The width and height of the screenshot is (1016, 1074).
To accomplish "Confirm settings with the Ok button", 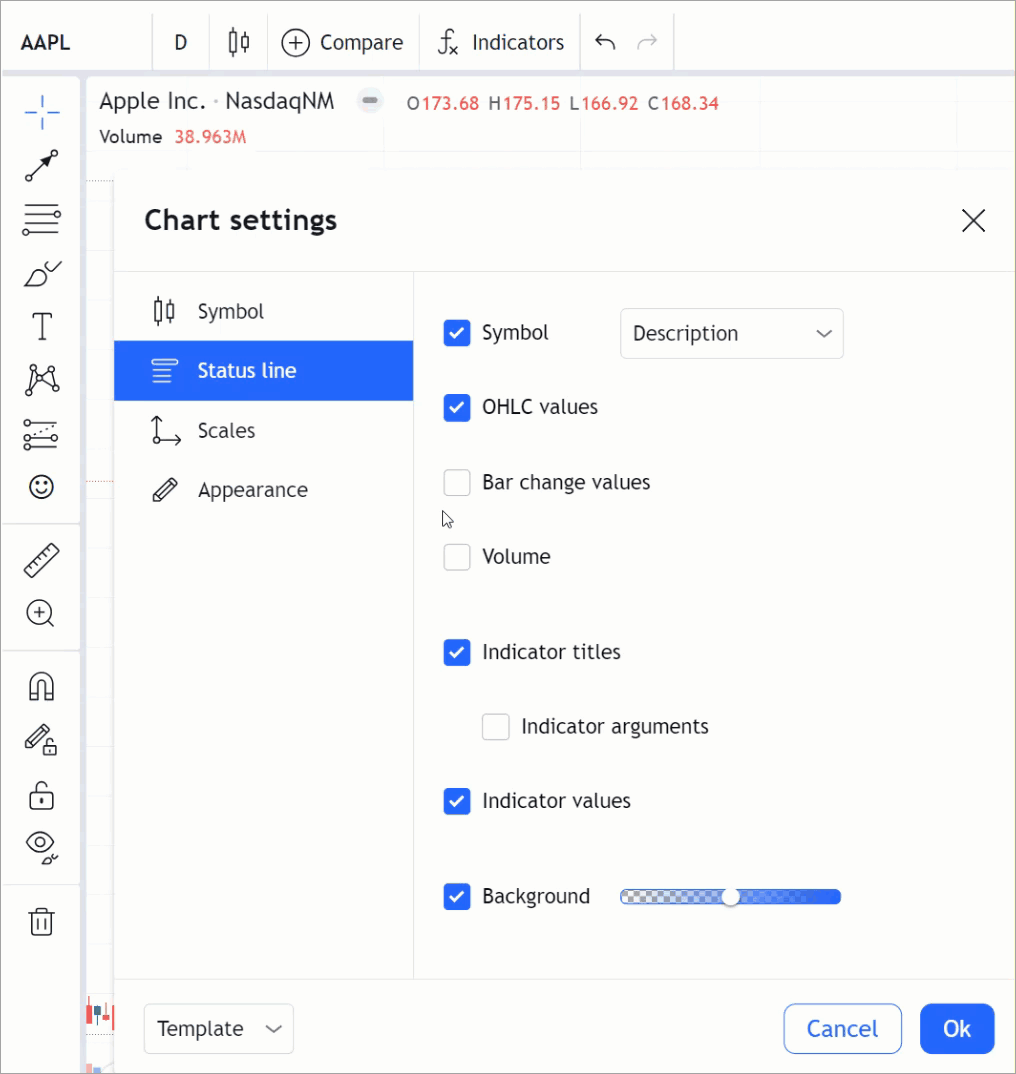I will (x=956, y=1028).
